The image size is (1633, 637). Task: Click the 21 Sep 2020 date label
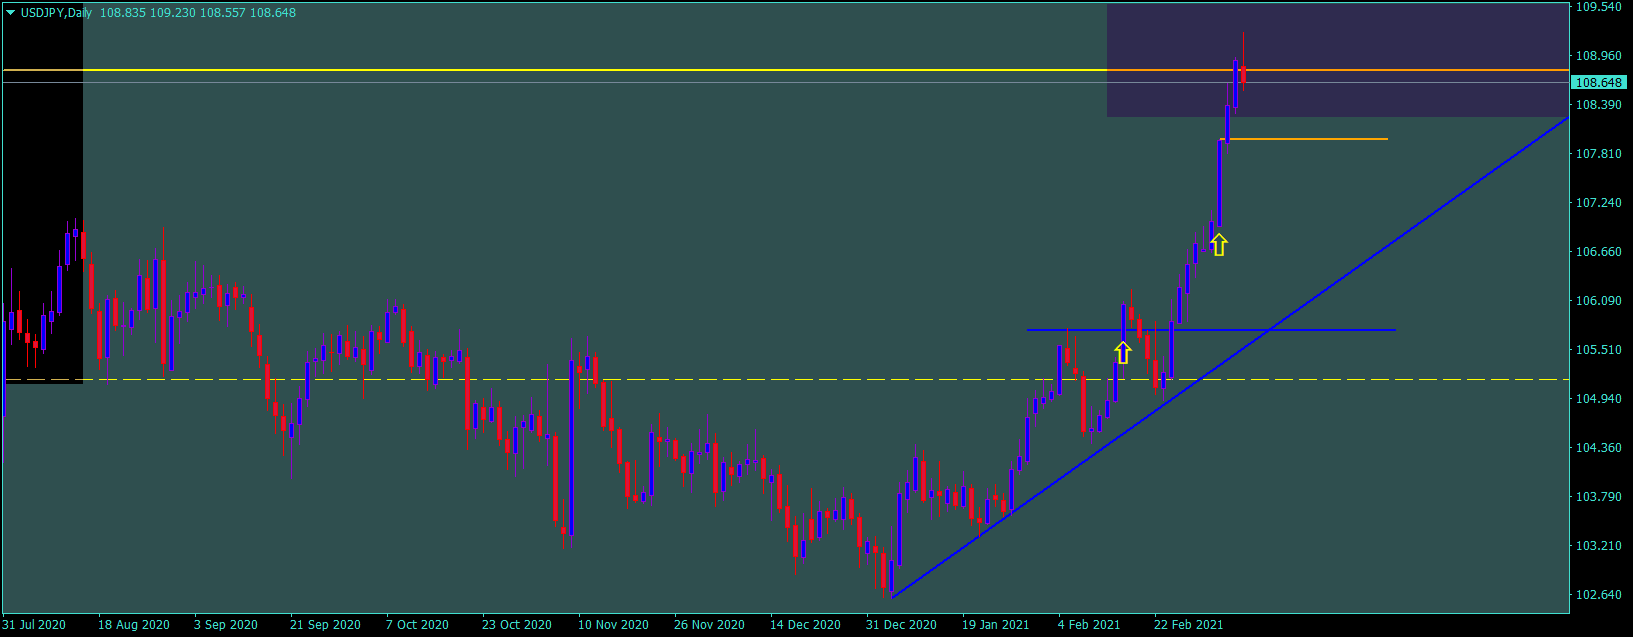[x=325, y=625]
